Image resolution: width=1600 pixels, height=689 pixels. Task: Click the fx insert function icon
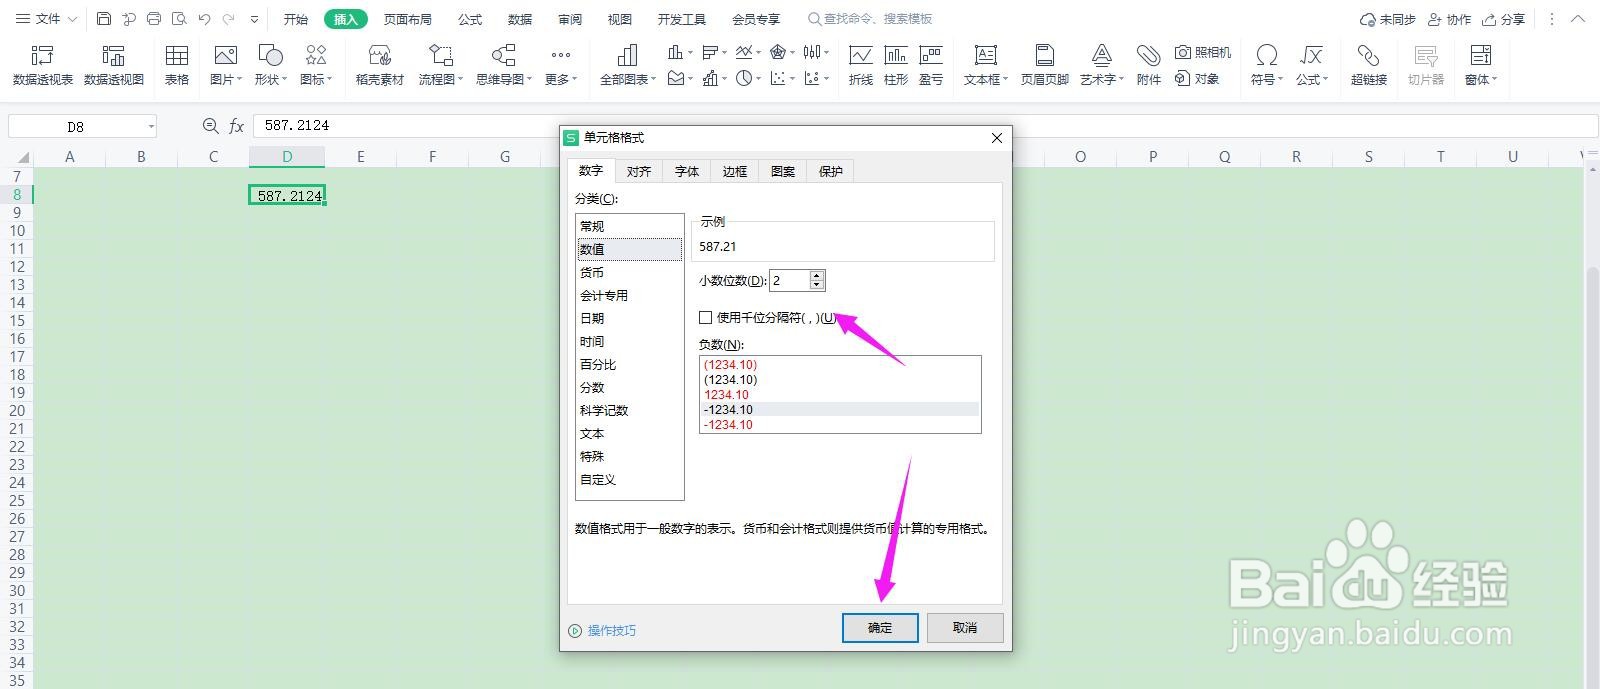pos(237,126)
